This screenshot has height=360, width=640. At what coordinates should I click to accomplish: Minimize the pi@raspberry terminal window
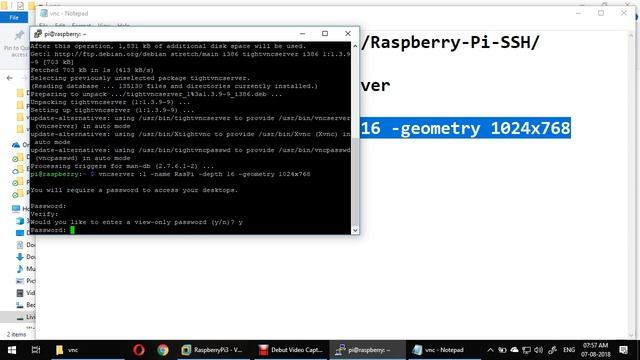[x=302, y=33]
